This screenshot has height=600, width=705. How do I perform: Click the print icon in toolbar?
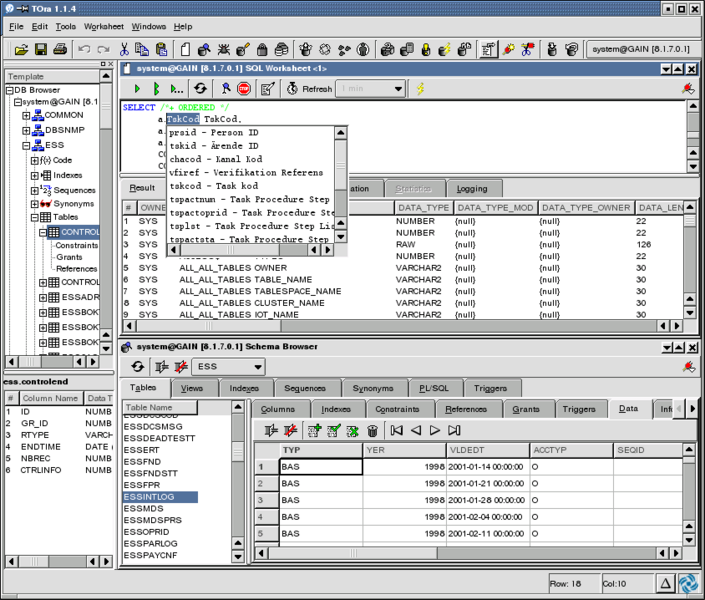(60, 49)
